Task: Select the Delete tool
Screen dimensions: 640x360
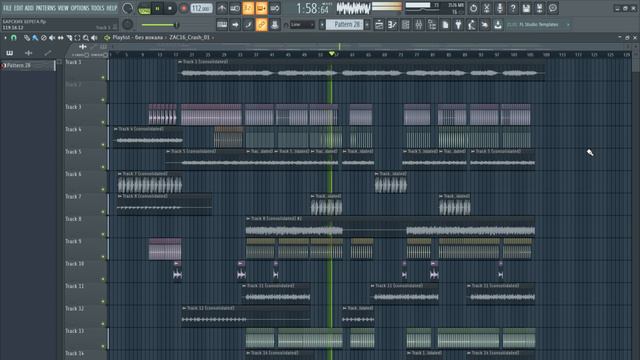Action: pyautogui.click(x=44, y=38)
